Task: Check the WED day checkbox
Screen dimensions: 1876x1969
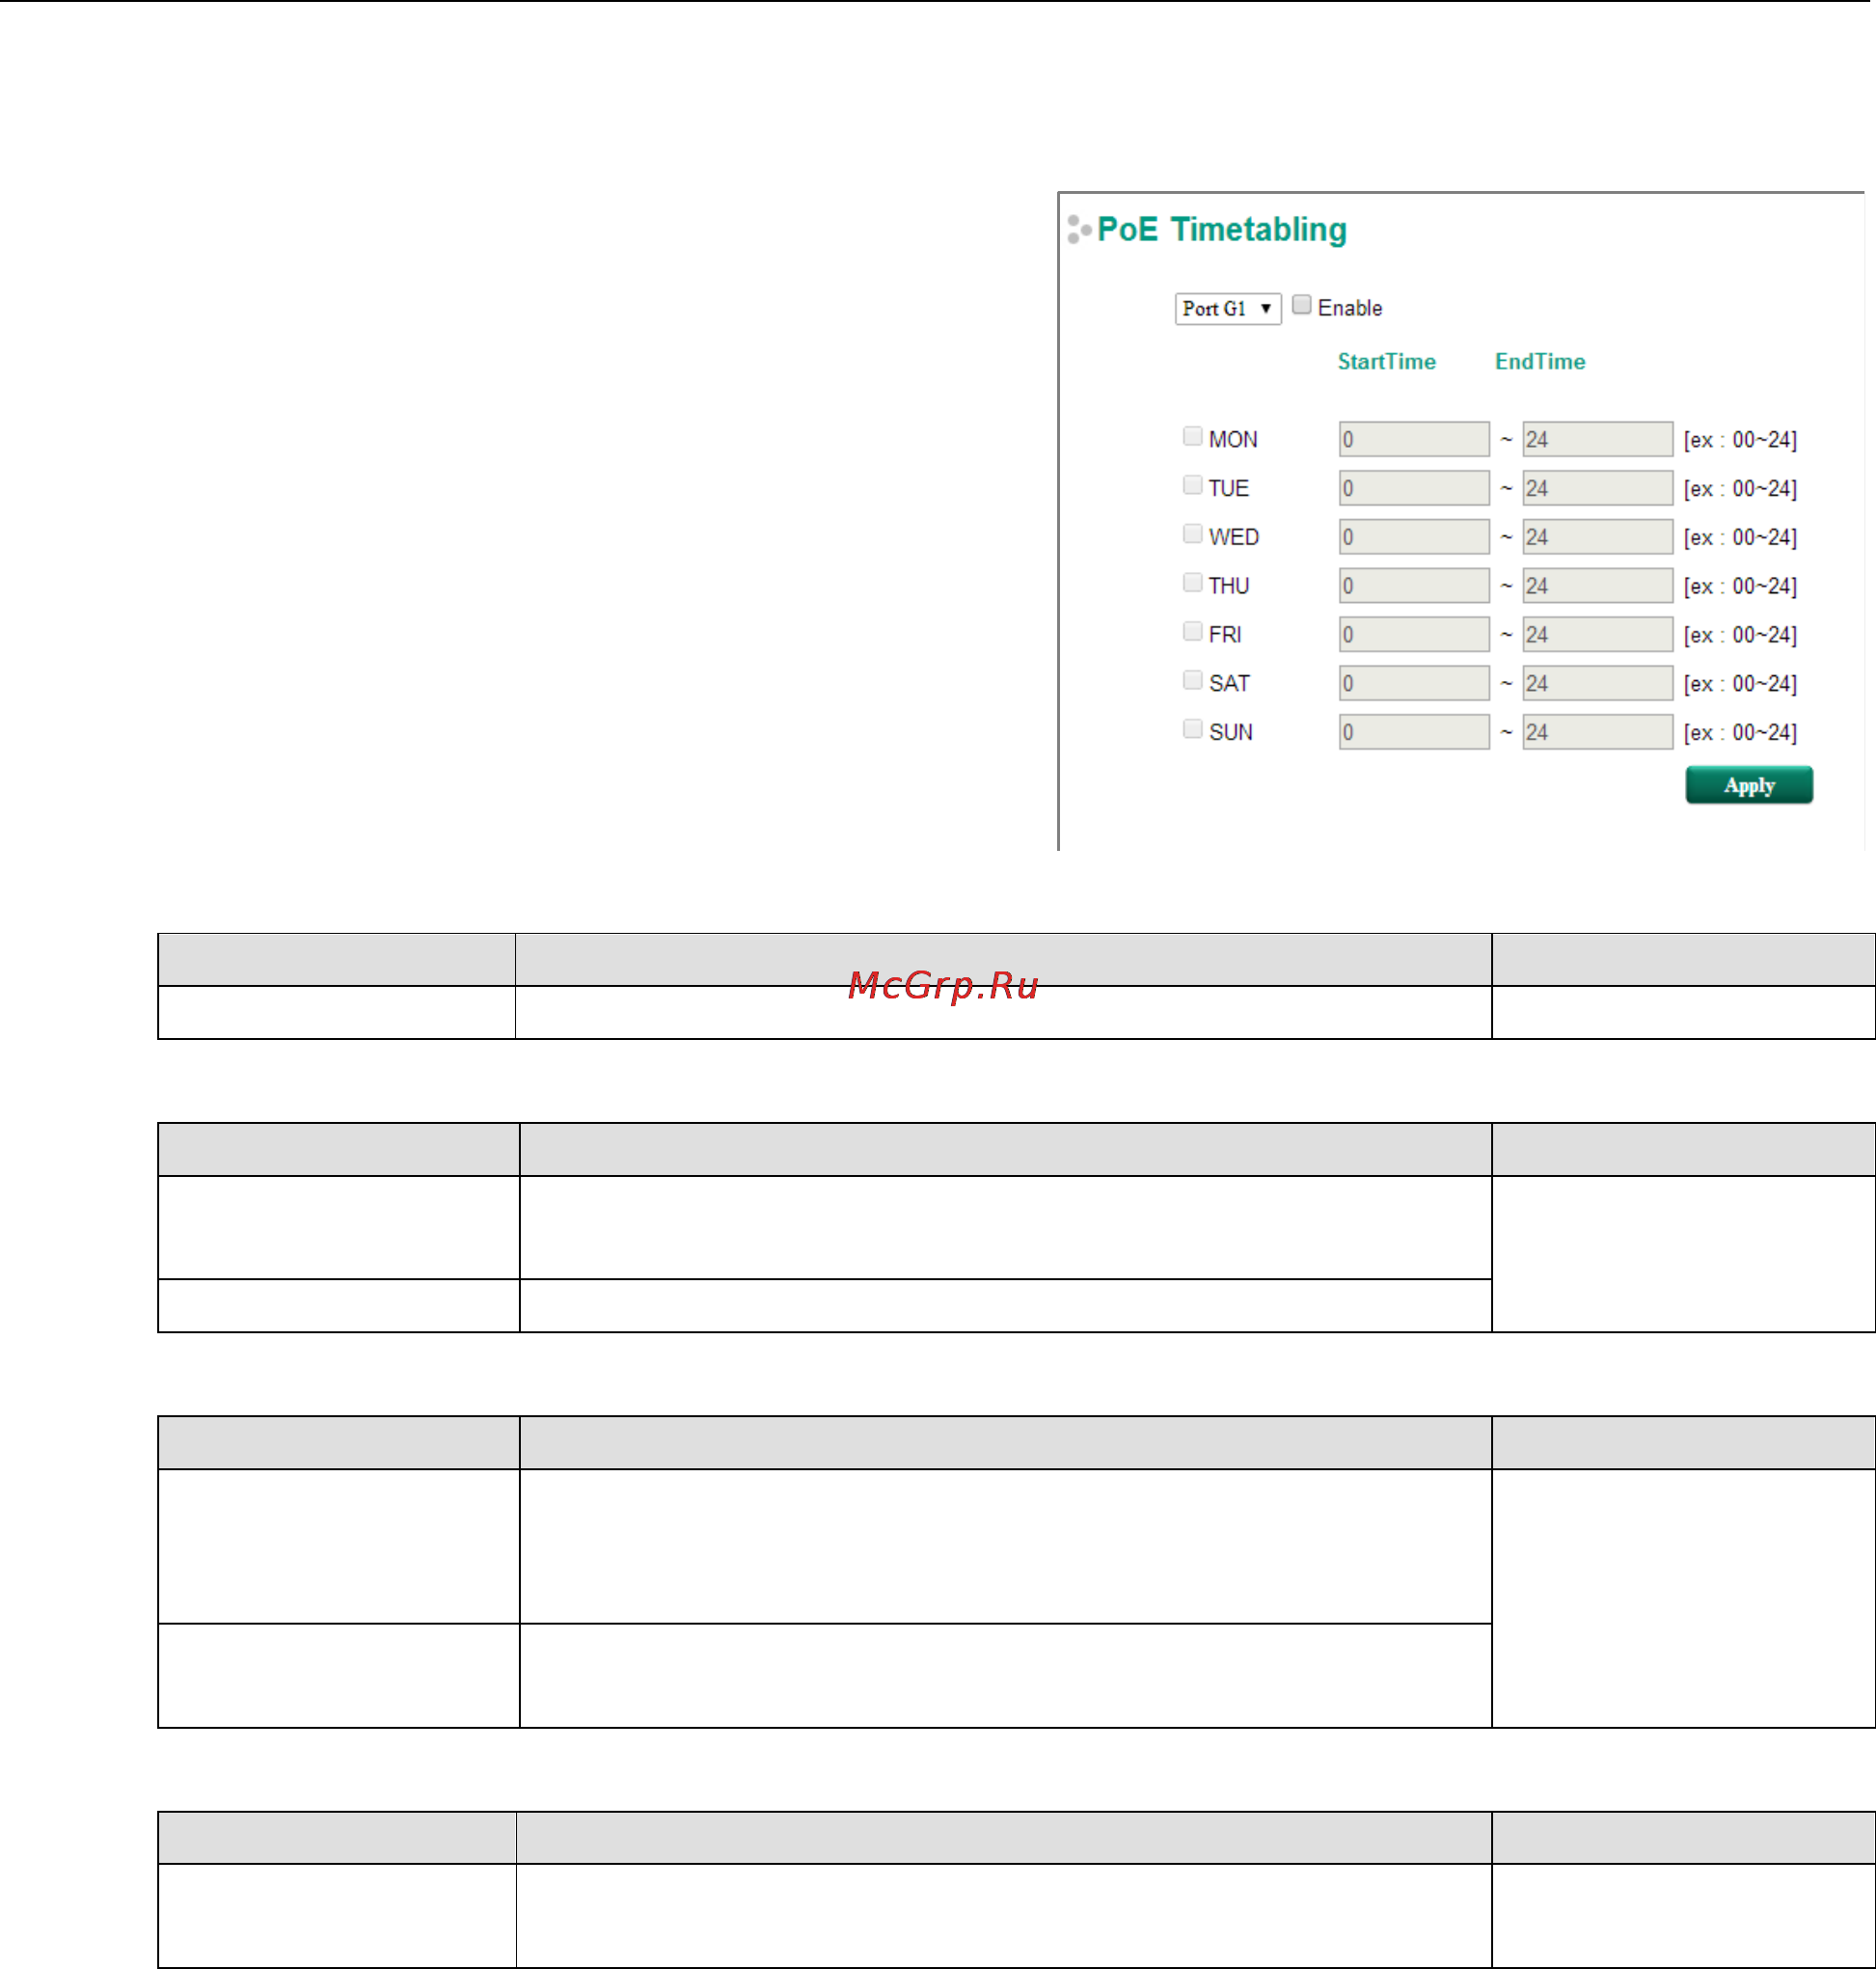Action: click(x=1192, y=533)
